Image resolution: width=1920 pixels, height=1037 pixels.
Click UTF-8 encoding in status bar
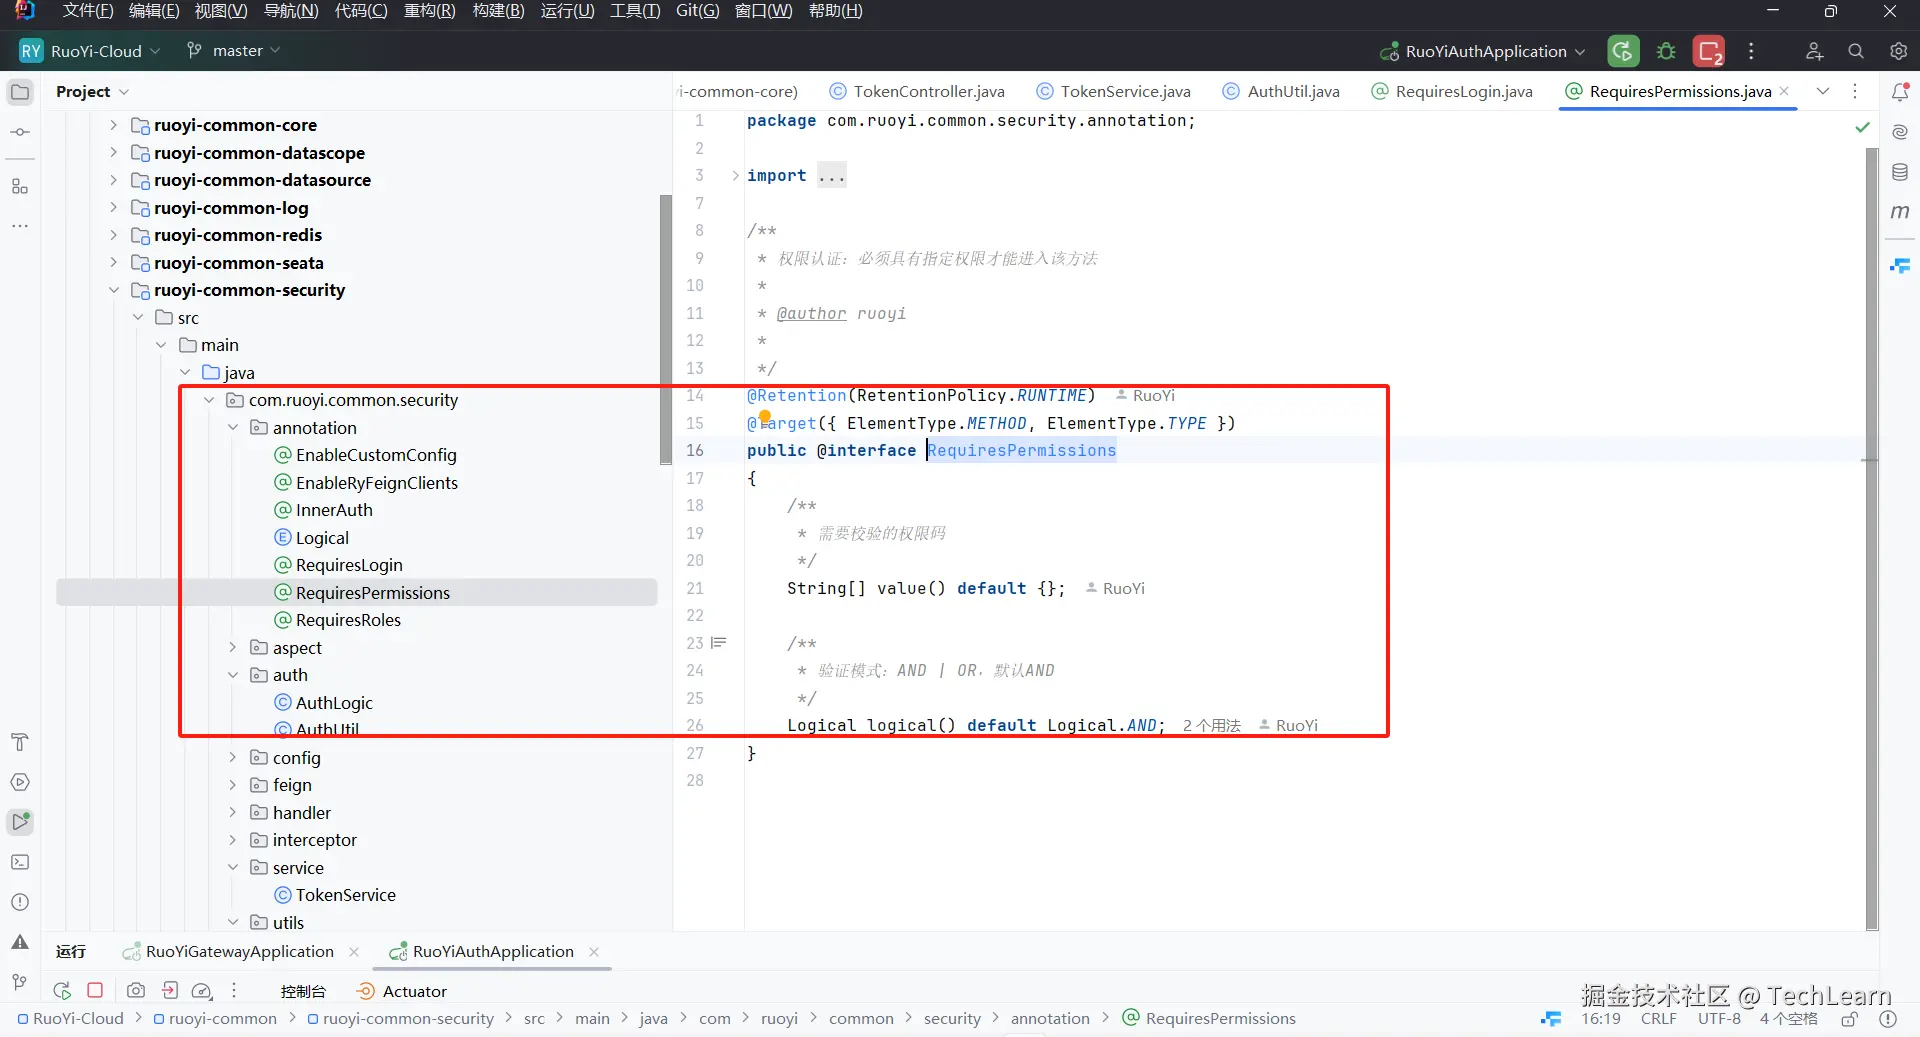point(1719,1019)
